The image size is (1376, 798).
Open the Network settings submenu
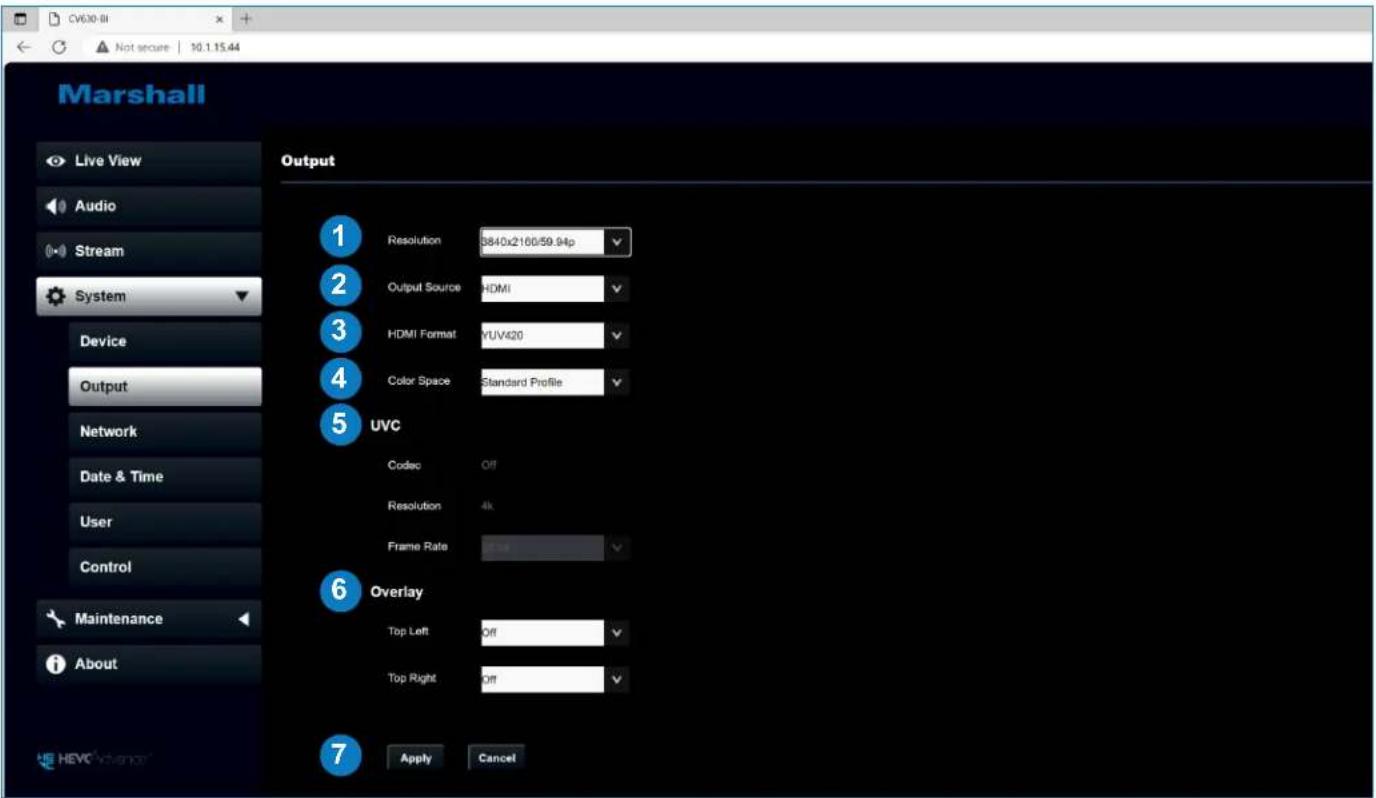coord(164,431)
